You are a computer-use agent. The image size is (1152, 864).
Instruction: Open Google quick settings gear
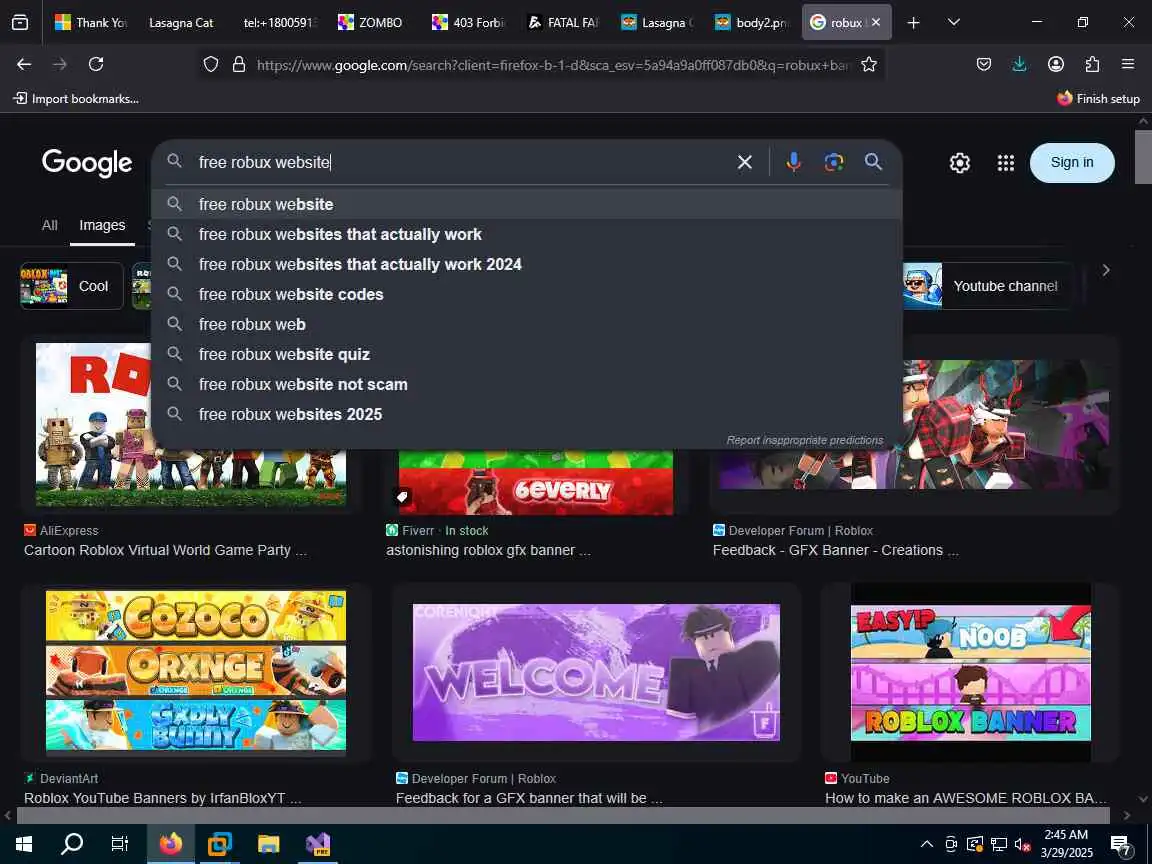coord(960,163)
